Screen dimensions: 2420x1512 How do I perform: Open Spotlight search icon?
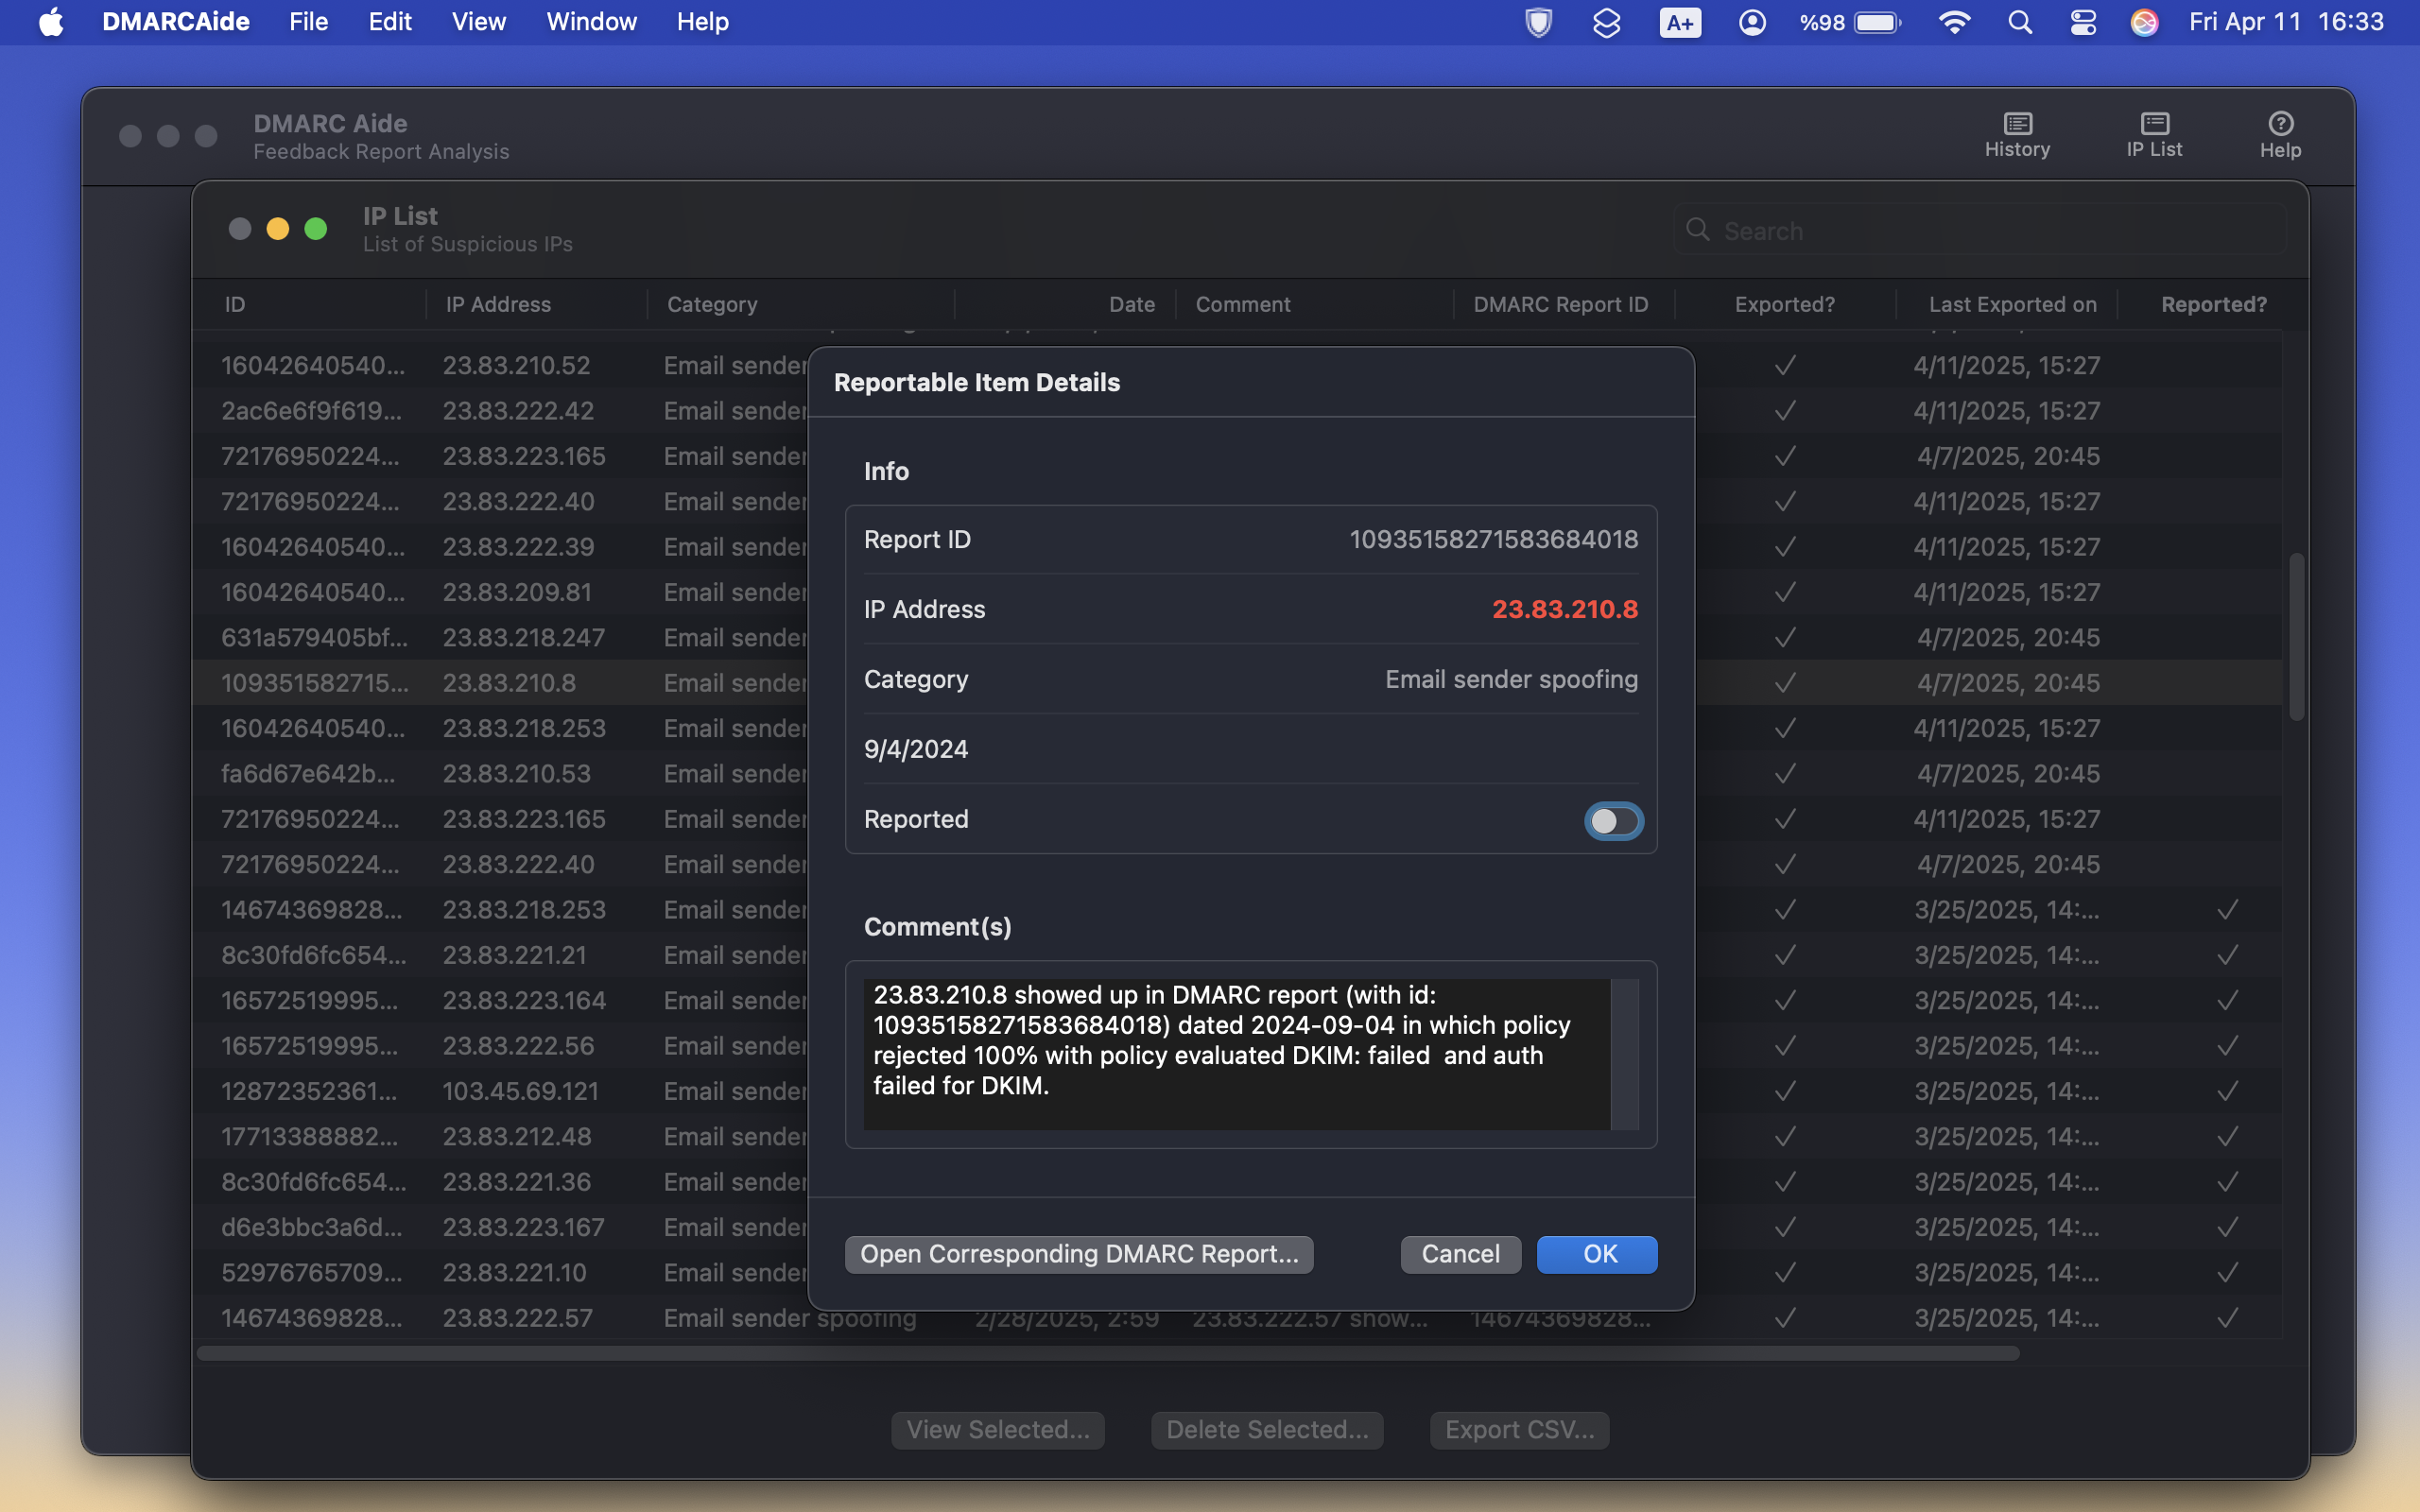click(x=2020, y=22)
